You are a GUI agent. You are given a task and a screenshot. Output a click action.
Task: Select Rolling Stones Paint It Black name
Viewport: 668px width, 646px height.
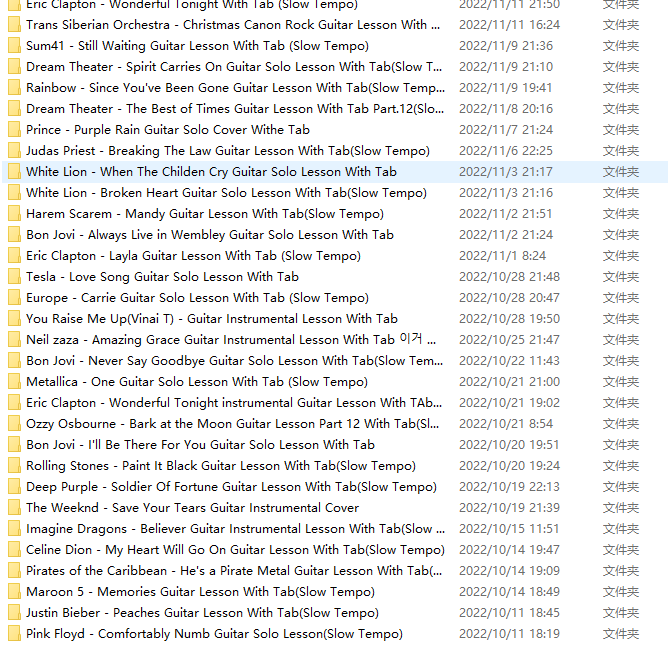click(x=221, y=466)
